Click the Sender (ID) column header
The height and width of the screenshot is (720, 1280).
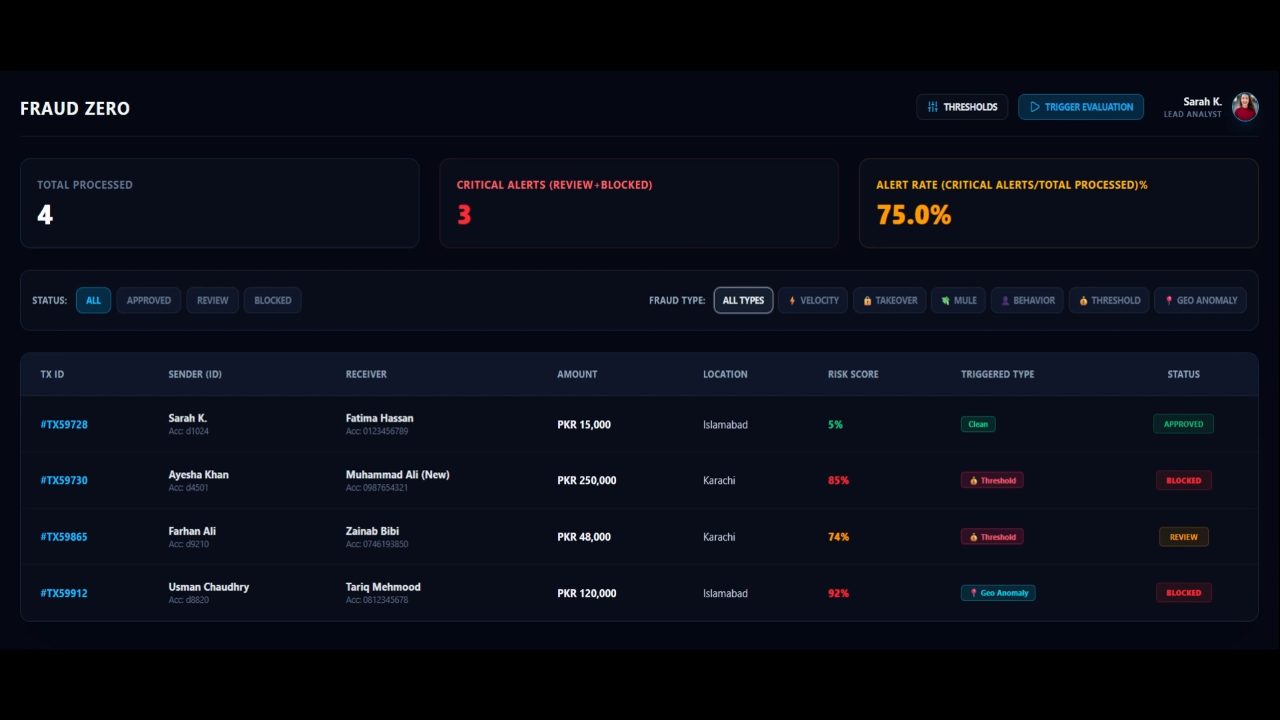(195, 374)
